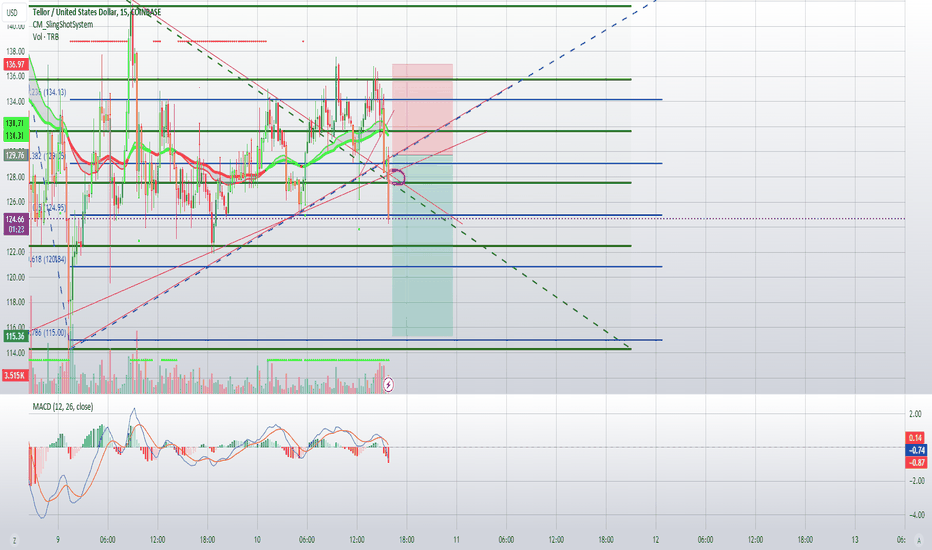The width and height of the screenshot is (932, 550).
Task: Open the timezone Z button on time axis
Action: pos(14,540)
